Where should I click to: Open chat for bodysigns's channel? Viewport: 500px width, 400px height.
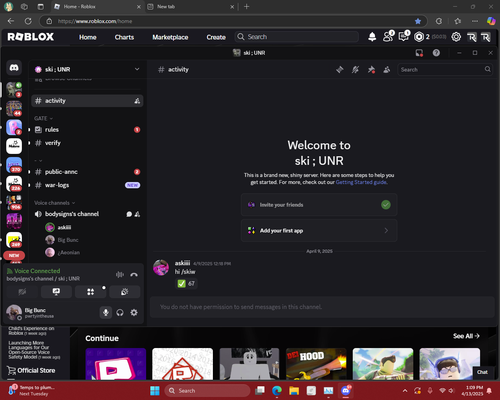129,214
